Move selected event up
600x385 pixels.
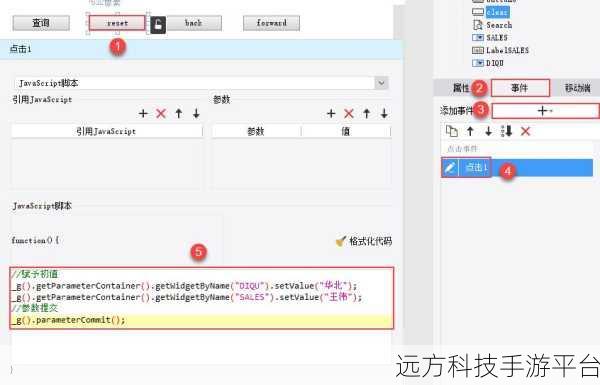click(470, 131)
